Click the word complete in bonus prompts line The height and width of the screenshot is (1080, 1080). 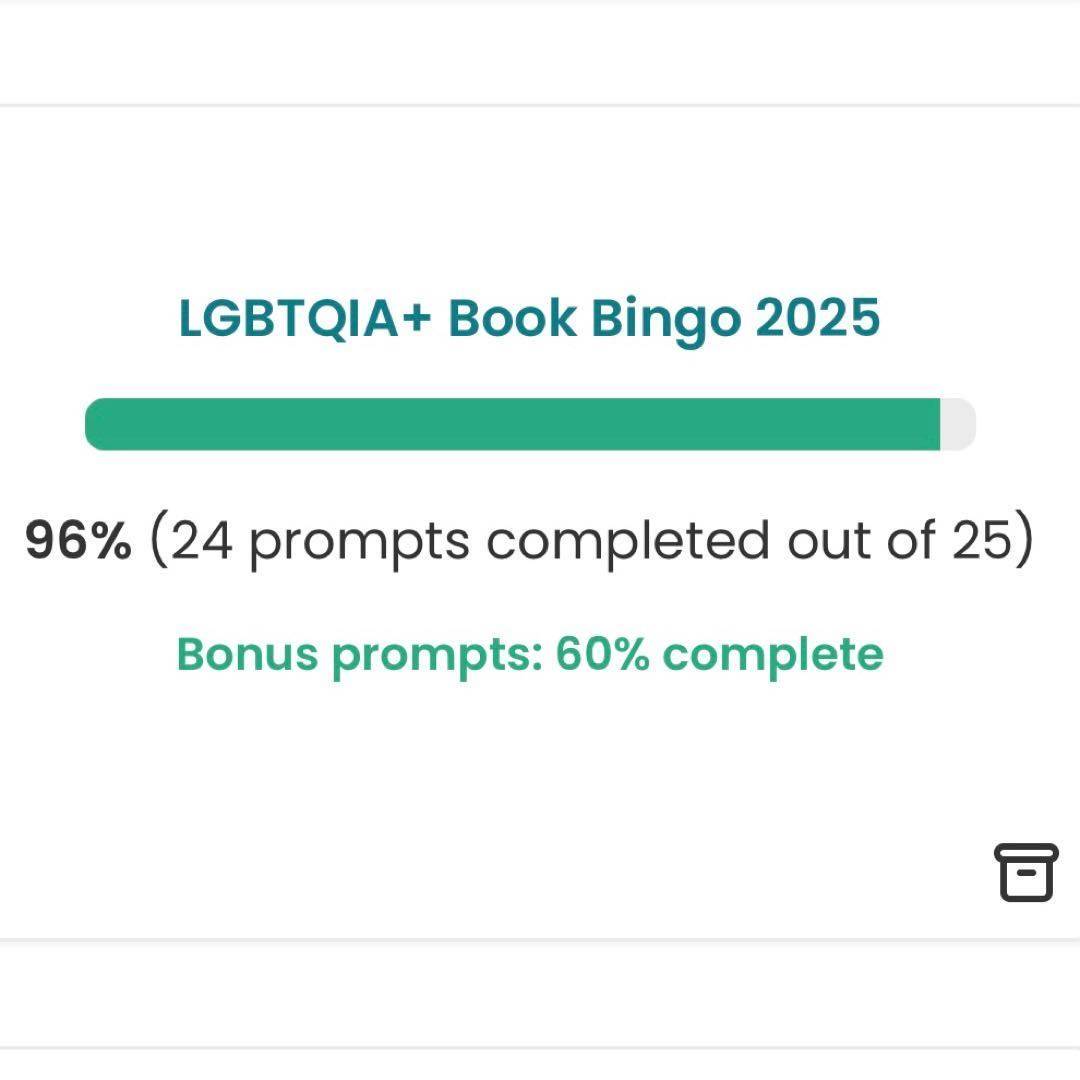773,655
